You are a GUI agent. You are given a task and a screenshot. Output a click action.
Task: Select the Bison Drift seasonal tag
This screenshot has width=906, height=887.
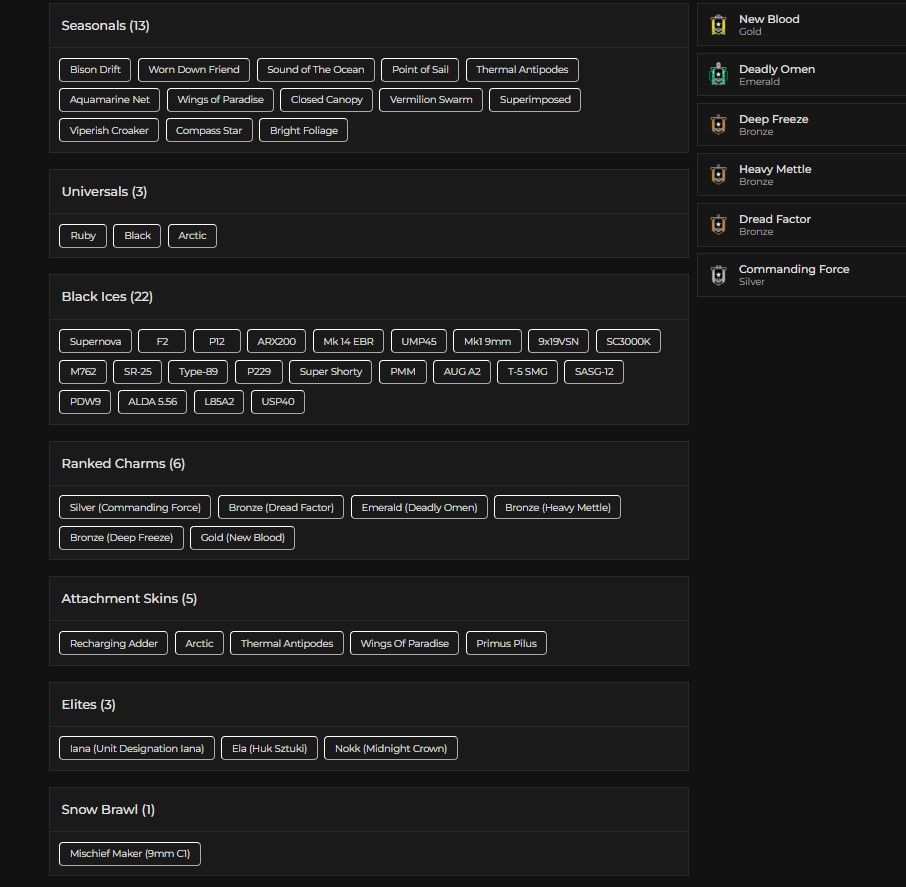click(95, 70)
